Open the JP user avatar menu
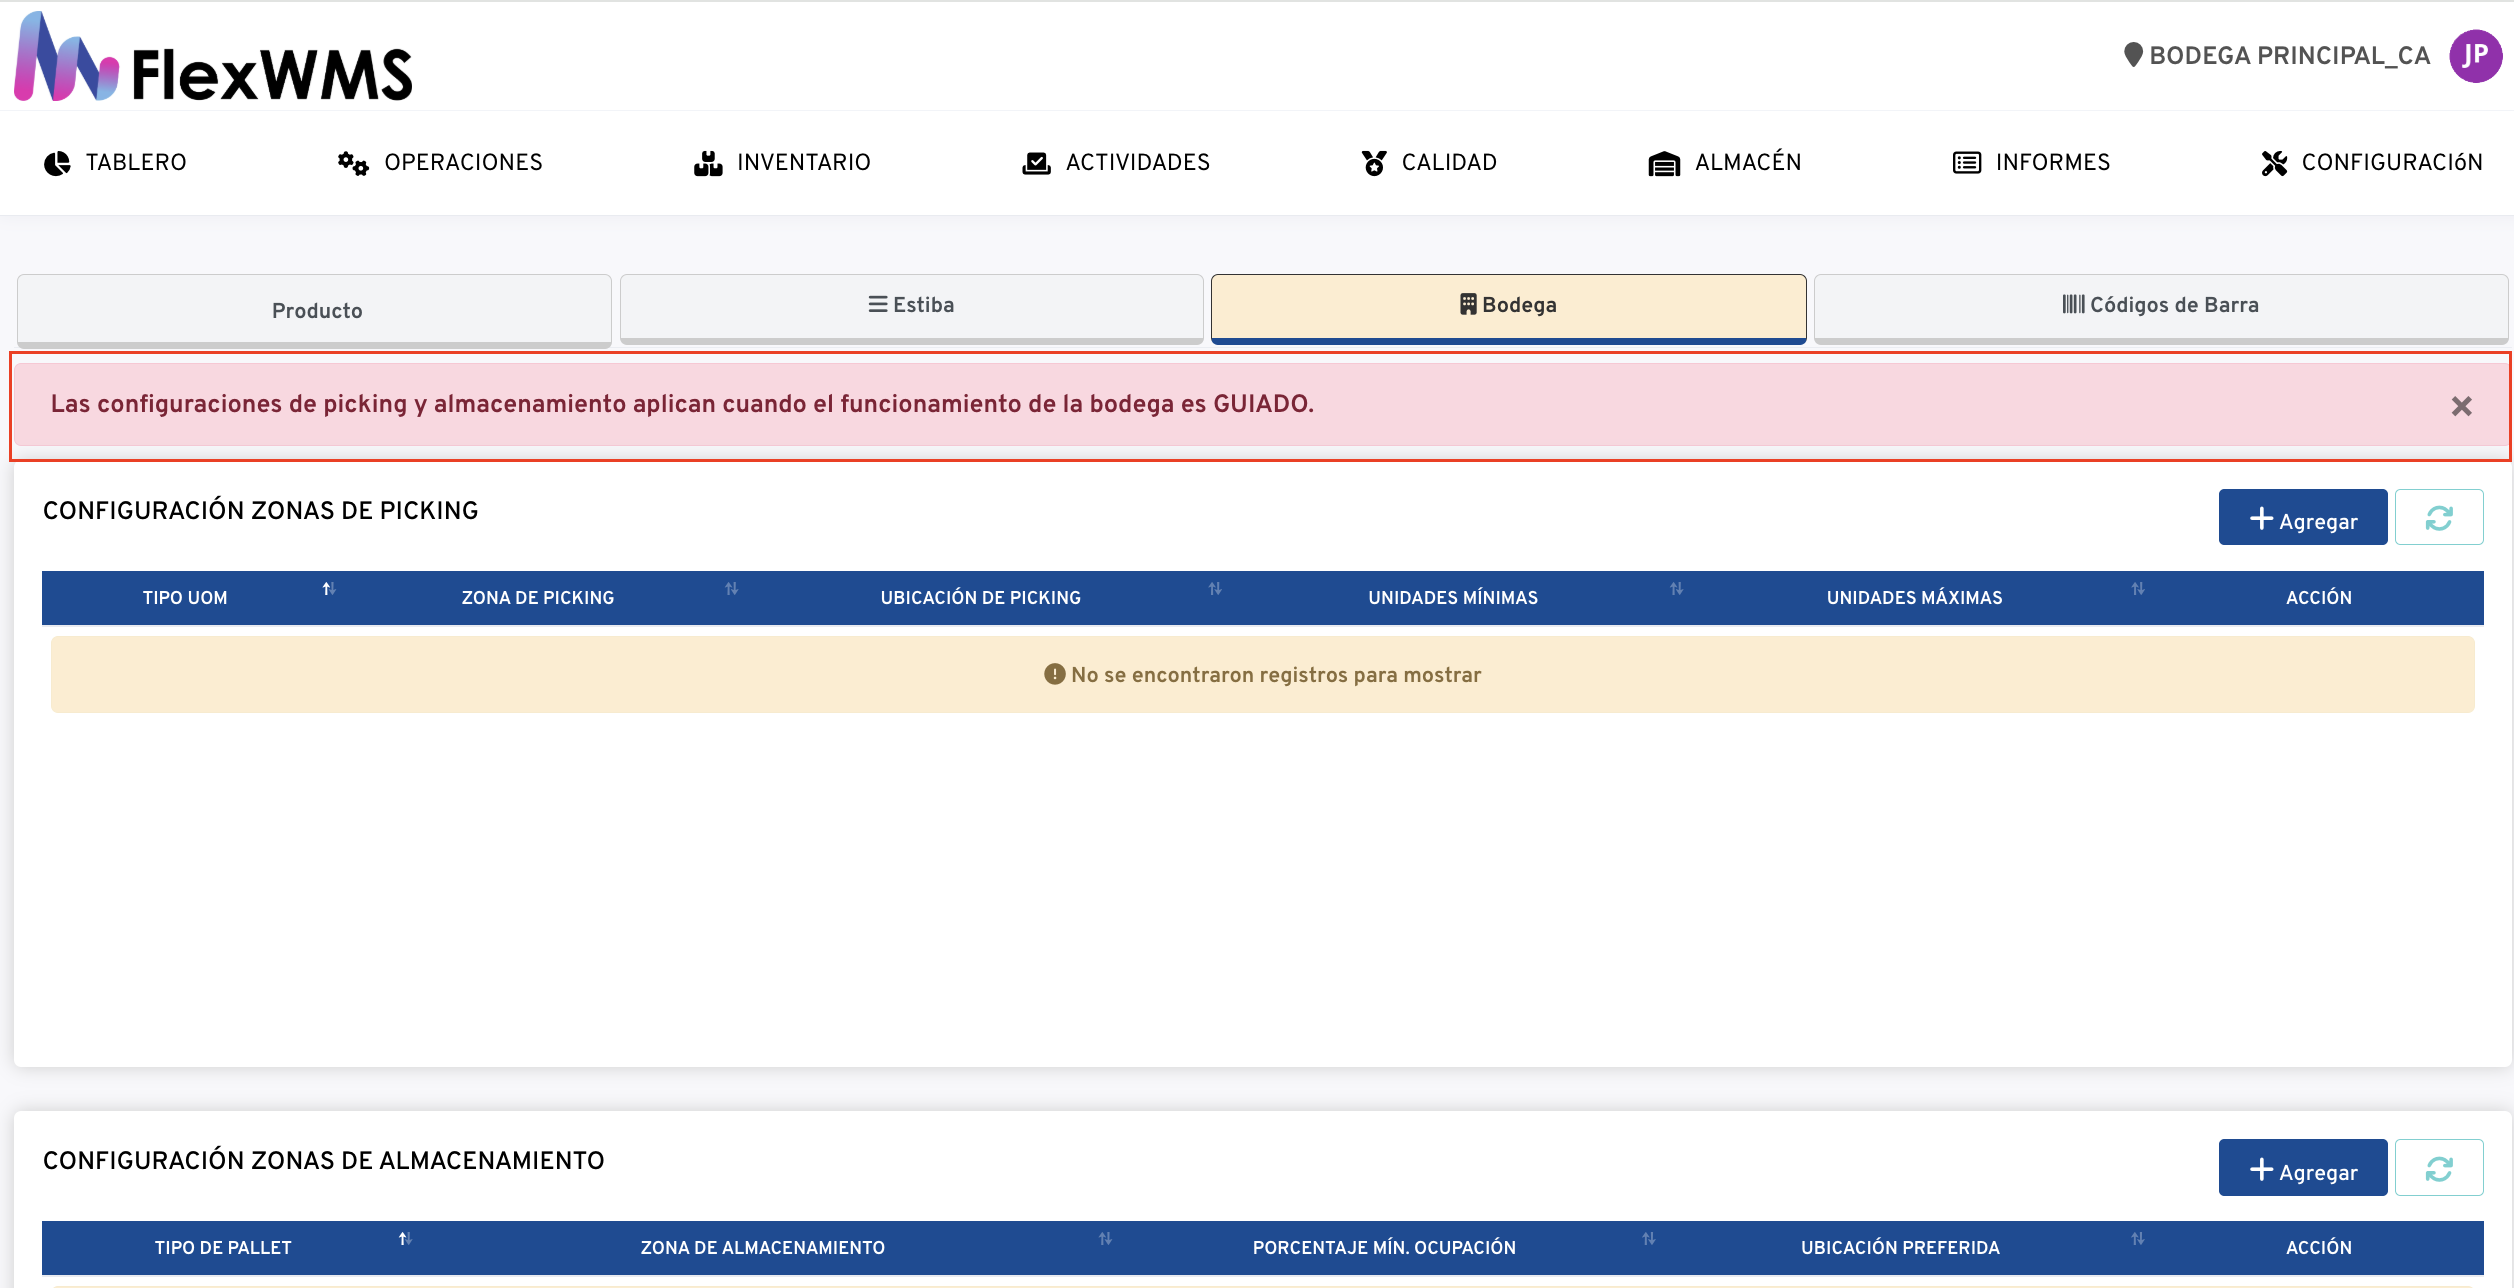This screenshot has height=1288, width=2514. [x=2474, y=56]
